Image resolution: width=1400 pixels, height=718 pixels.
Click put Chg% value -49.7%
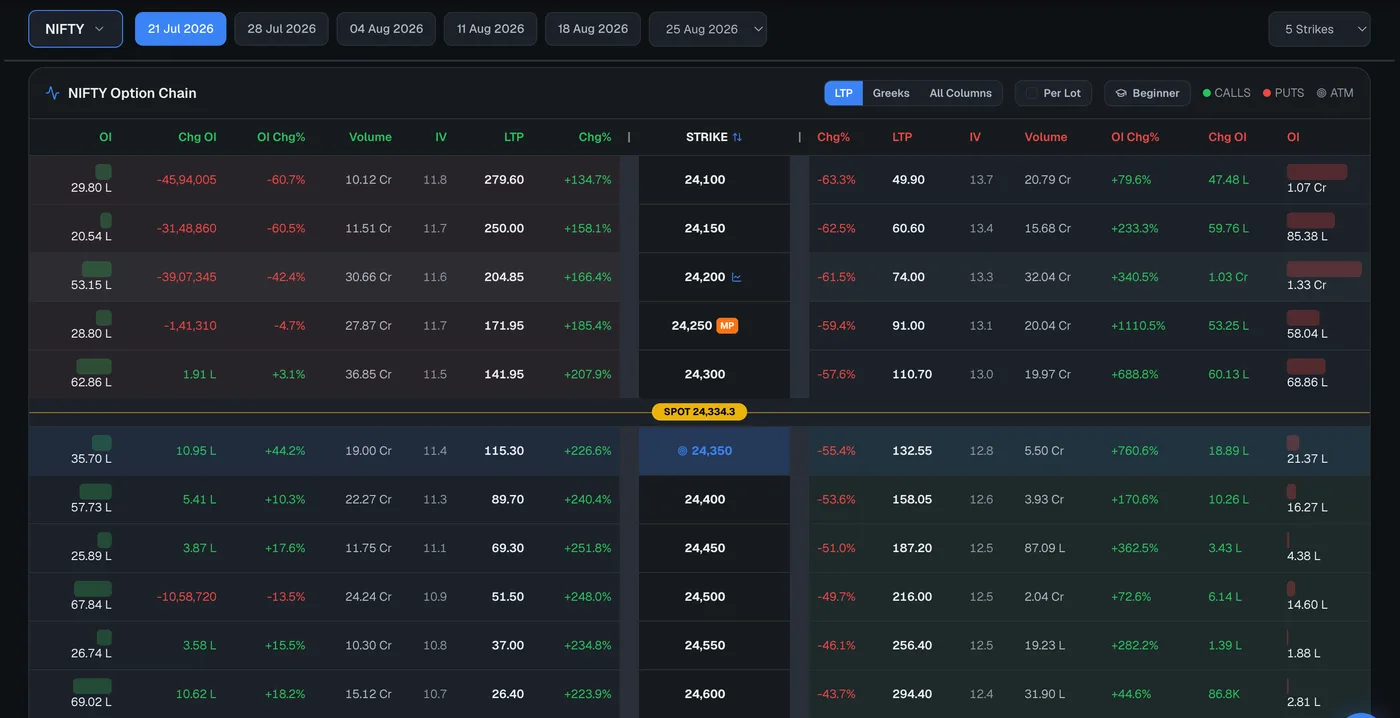837,597
